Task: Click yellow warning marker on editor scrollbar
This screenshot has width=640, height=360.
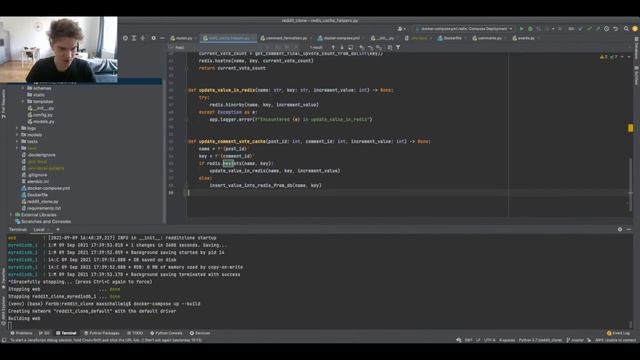Action: [631, 128]
